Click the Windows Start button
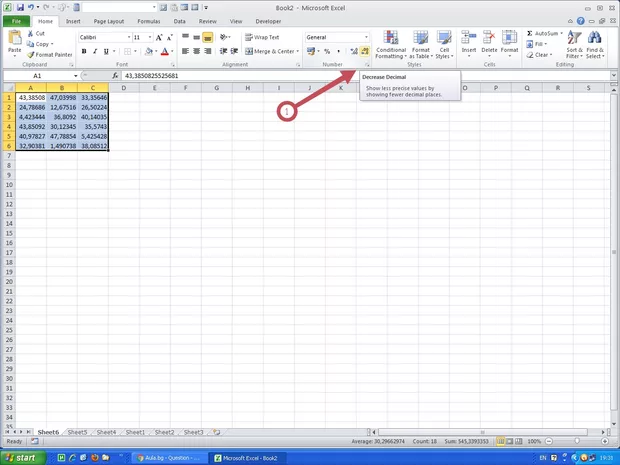 22,457
